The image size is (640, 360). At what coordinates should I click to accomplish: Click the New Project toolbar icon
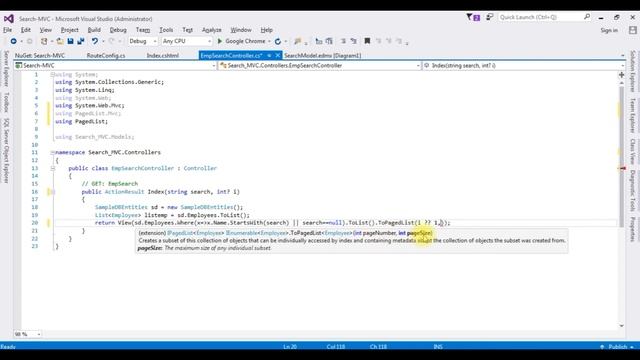coord(44,41)
